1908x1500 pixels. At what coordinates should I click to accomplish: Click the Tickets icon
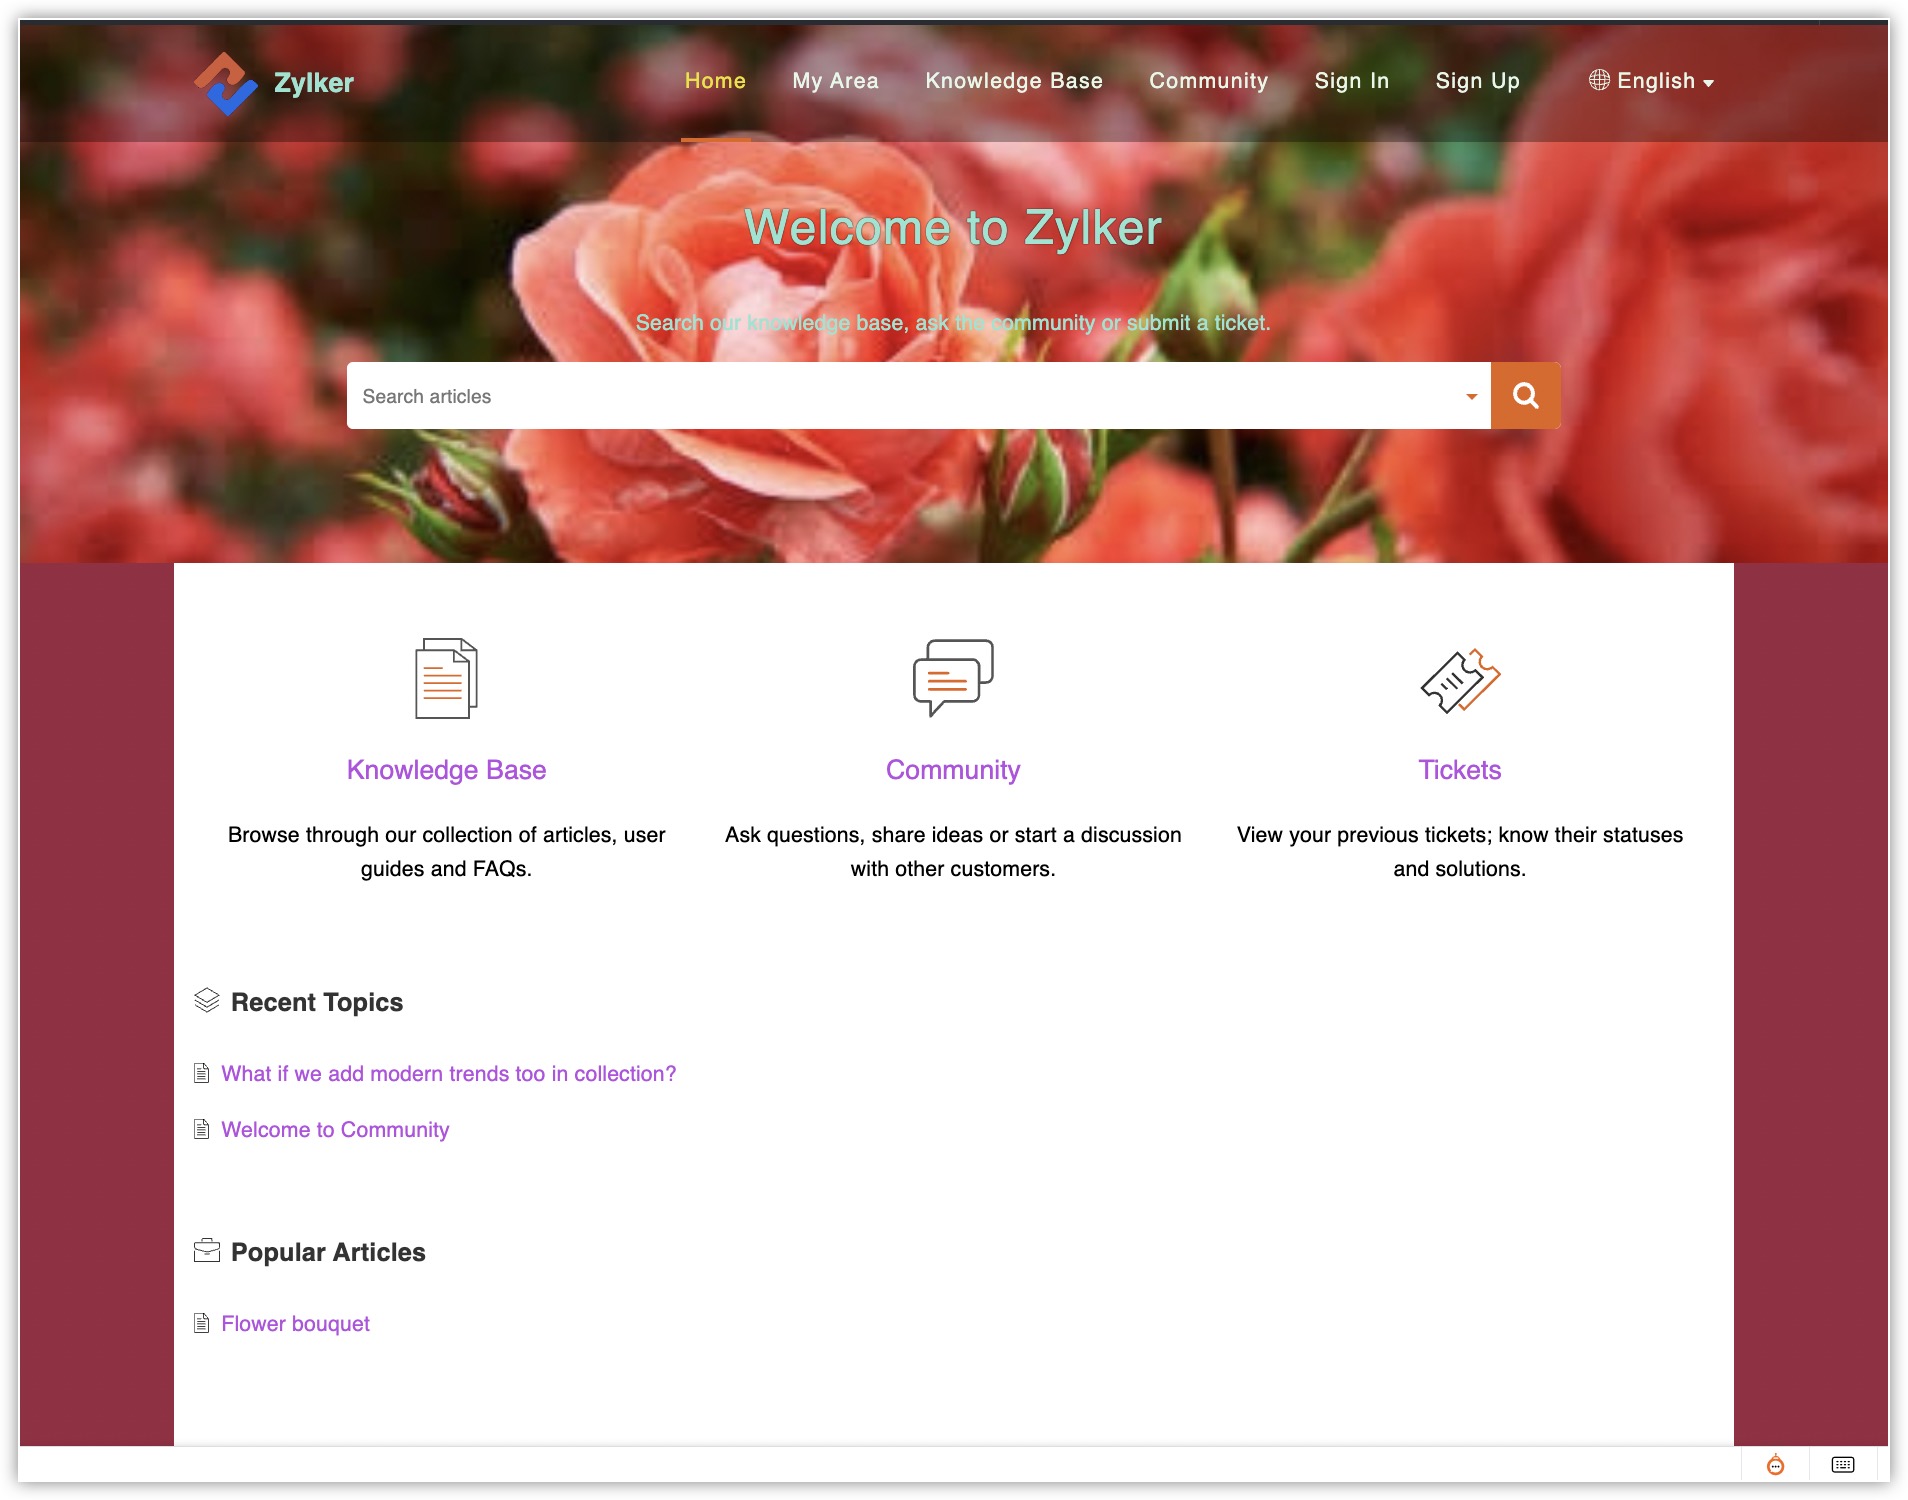coord(1460,680)
